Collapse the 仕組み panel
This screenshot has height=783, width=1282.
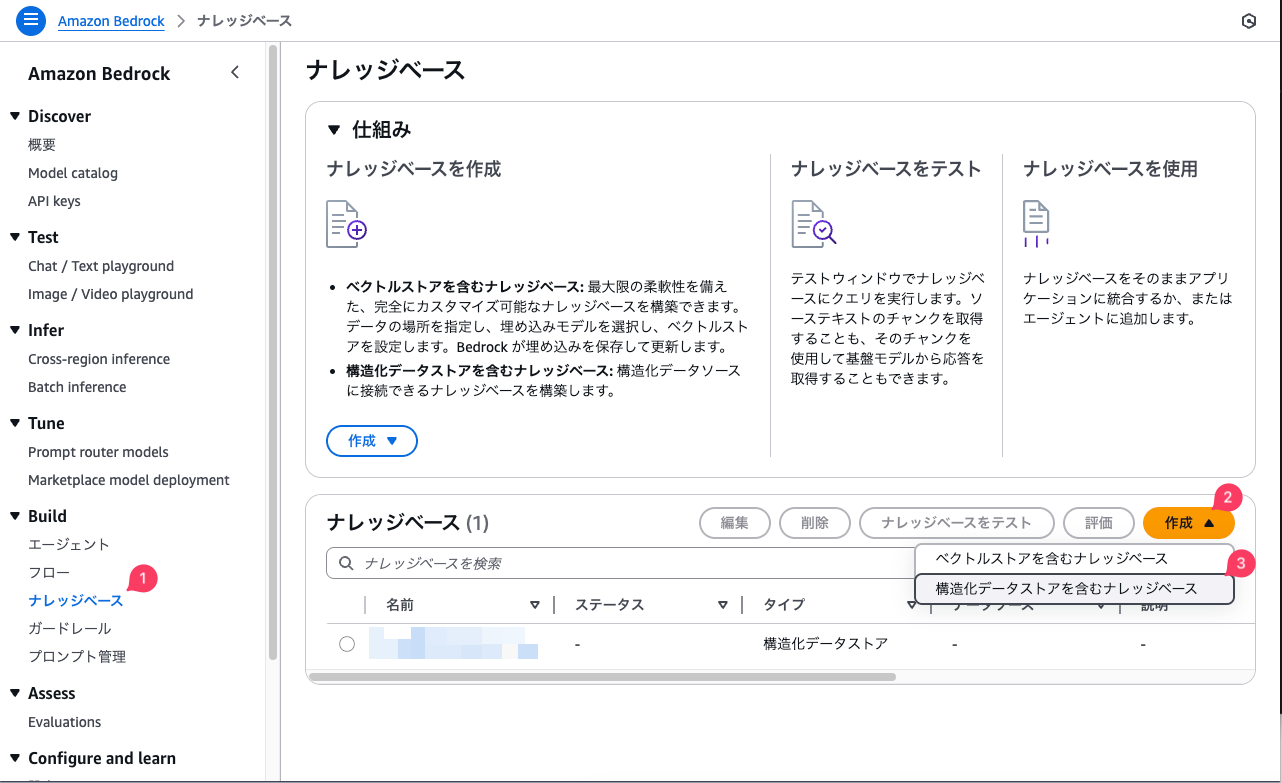pos(334,130)
